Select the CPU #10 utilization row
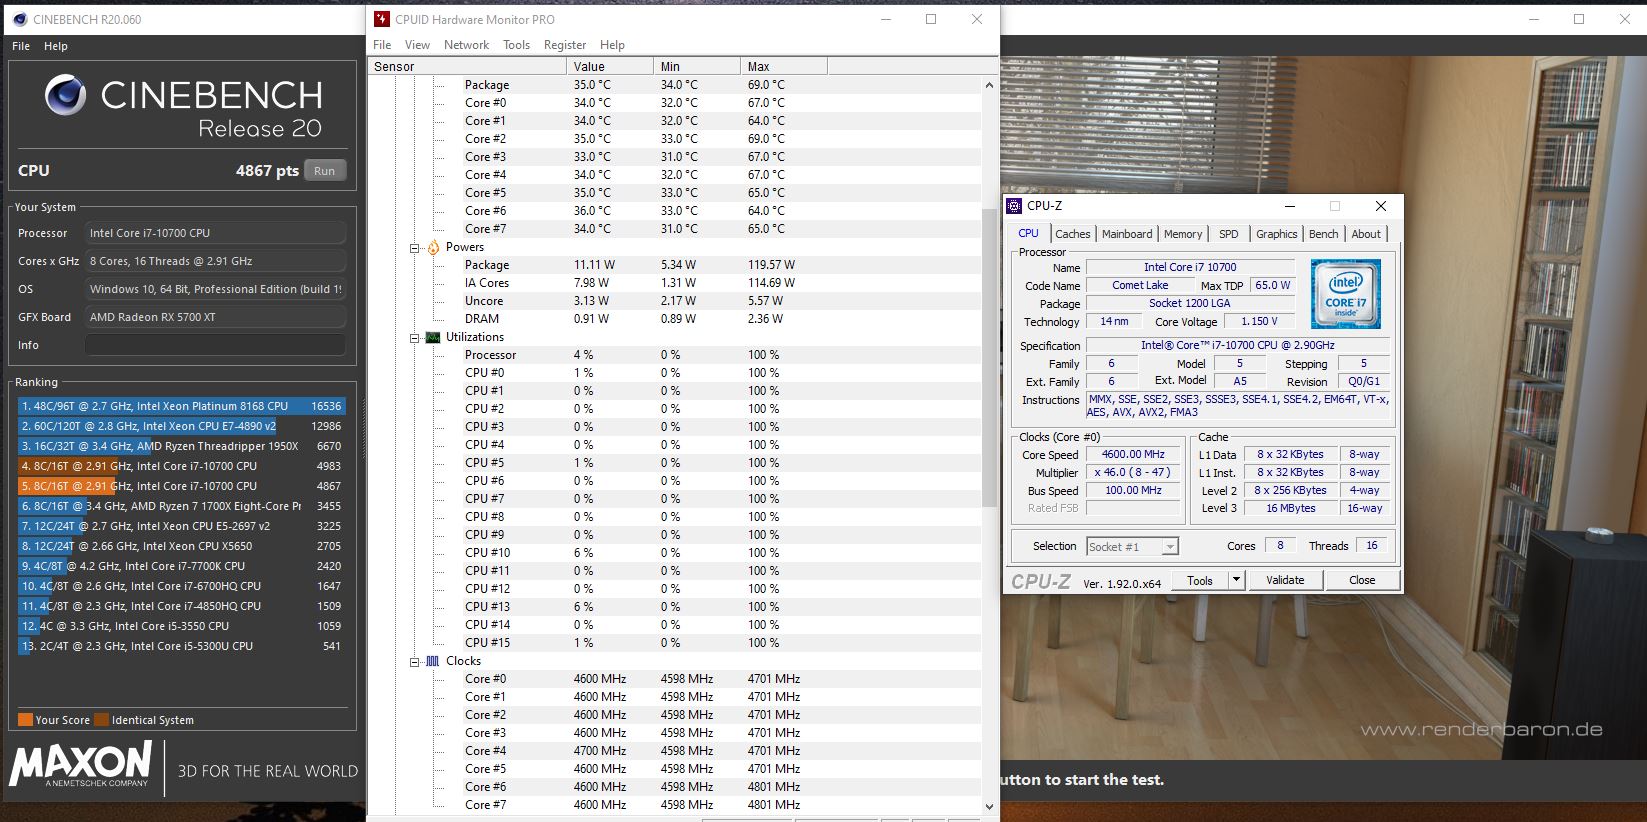Image resolution: width=1647 pixels, height=822 pixels. (x=675, y=553)
